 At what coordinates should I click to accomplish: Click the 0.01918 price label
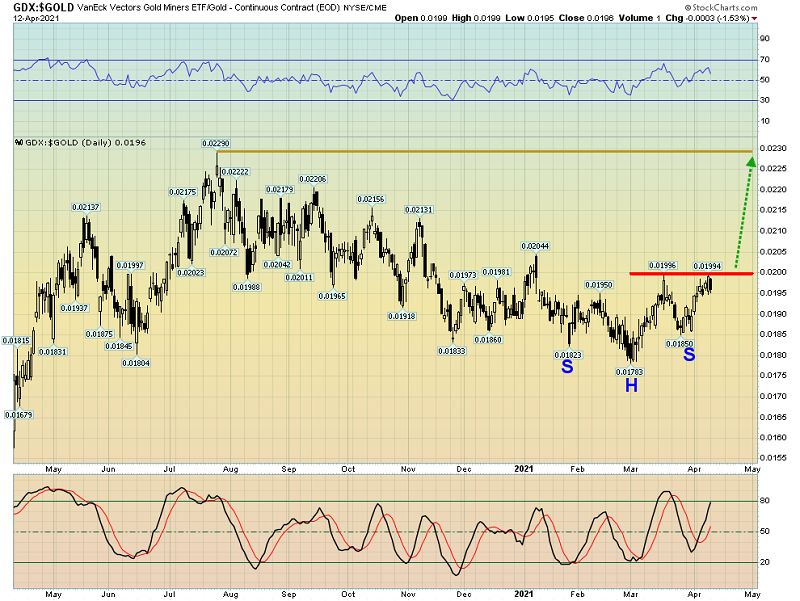tap(402, 316)
